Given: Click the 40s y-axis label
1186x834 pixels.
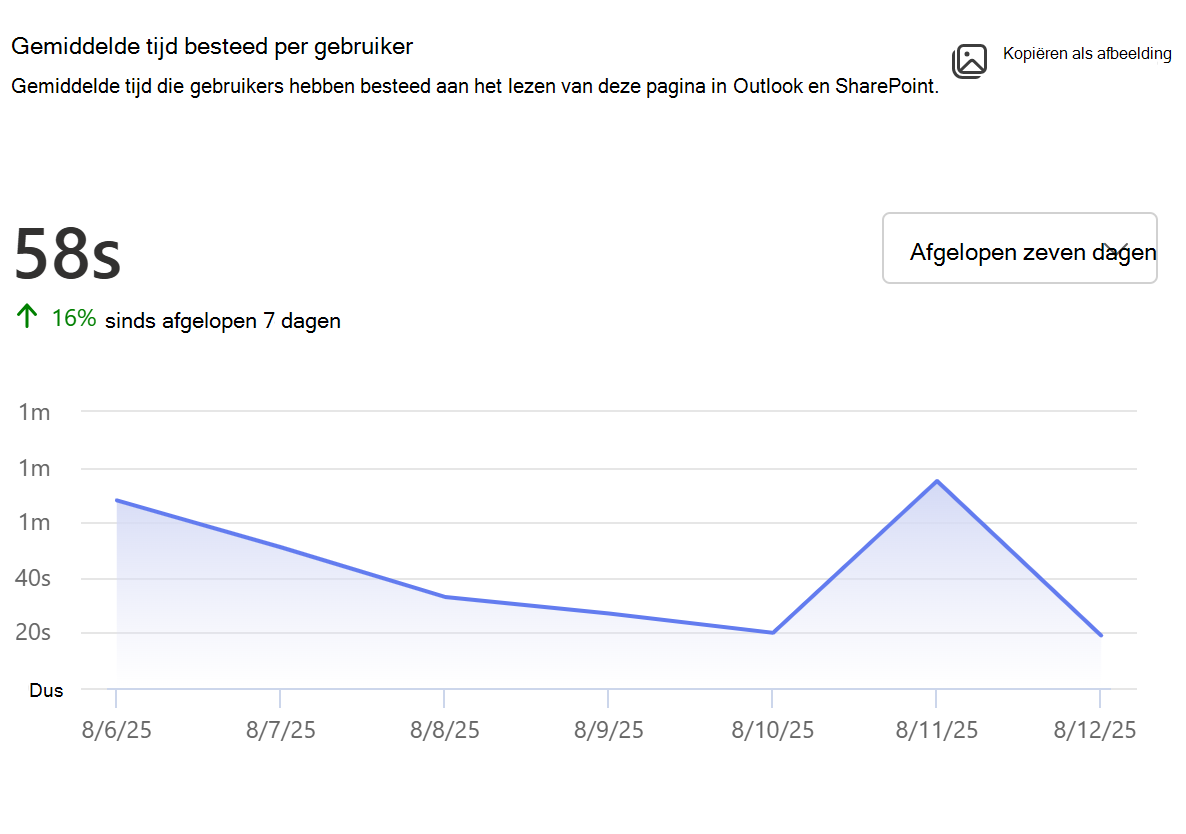Looking at the screenshot, I should (33, 578).
